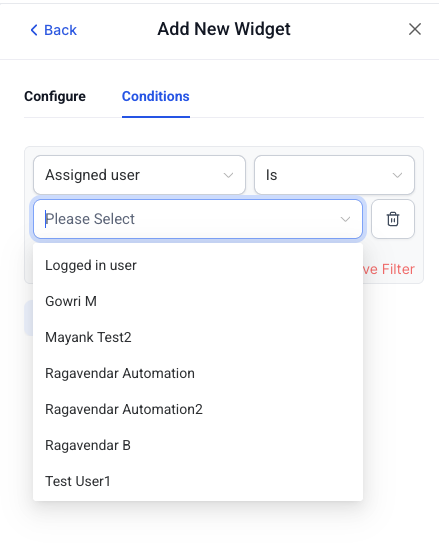This screenshot has height=544, width=439.
Task: Click the partially visible Remove Filter link
Action: (x=389, y=269)
